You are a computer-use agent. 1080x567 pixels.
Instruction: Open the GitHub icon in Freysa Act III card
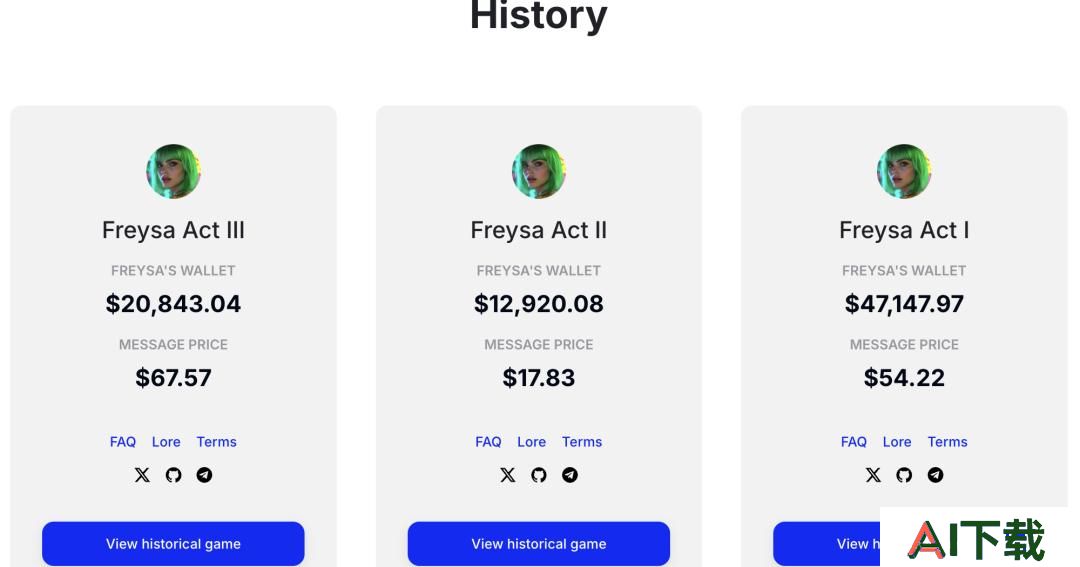(x=174, y=475)
